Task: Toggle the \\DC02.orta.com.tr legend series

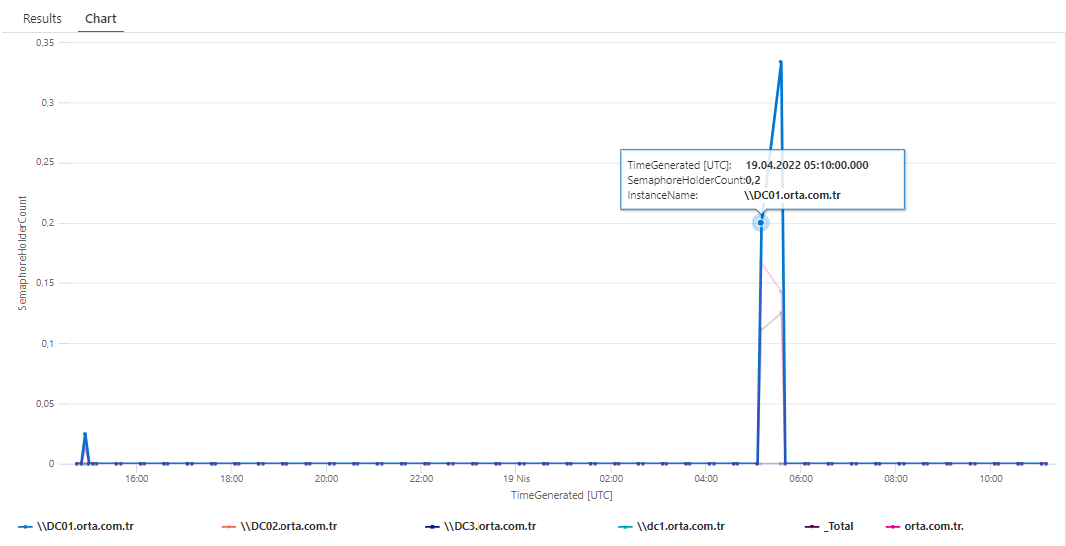Action: point(280,526)
